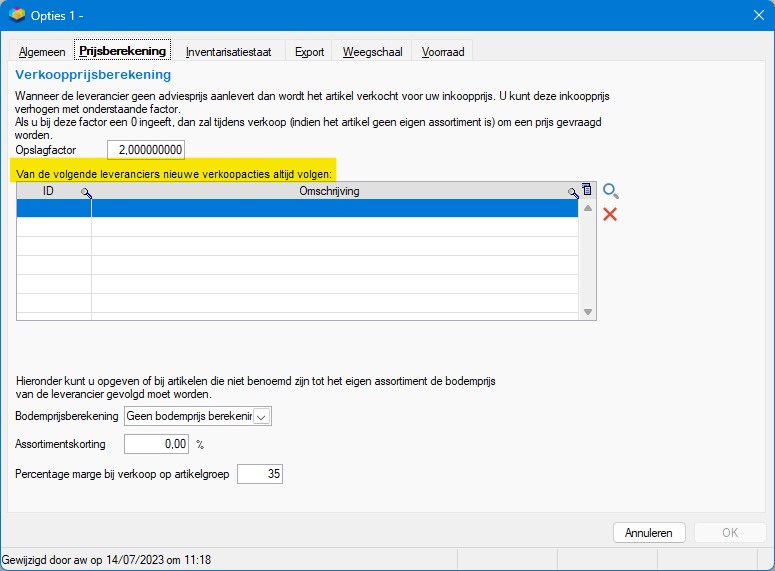Click the Opslagfactor input field

coord(146,150)
